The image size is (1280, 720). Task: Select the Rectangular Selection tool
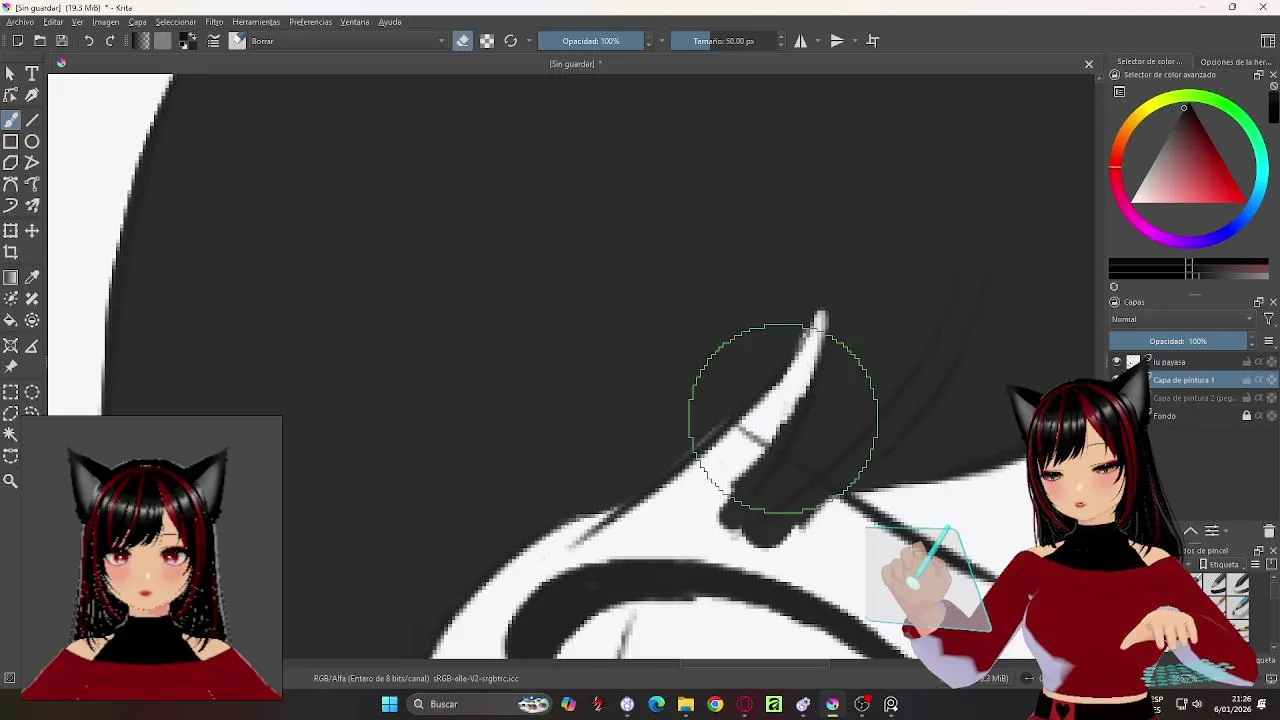click(11, 392)
